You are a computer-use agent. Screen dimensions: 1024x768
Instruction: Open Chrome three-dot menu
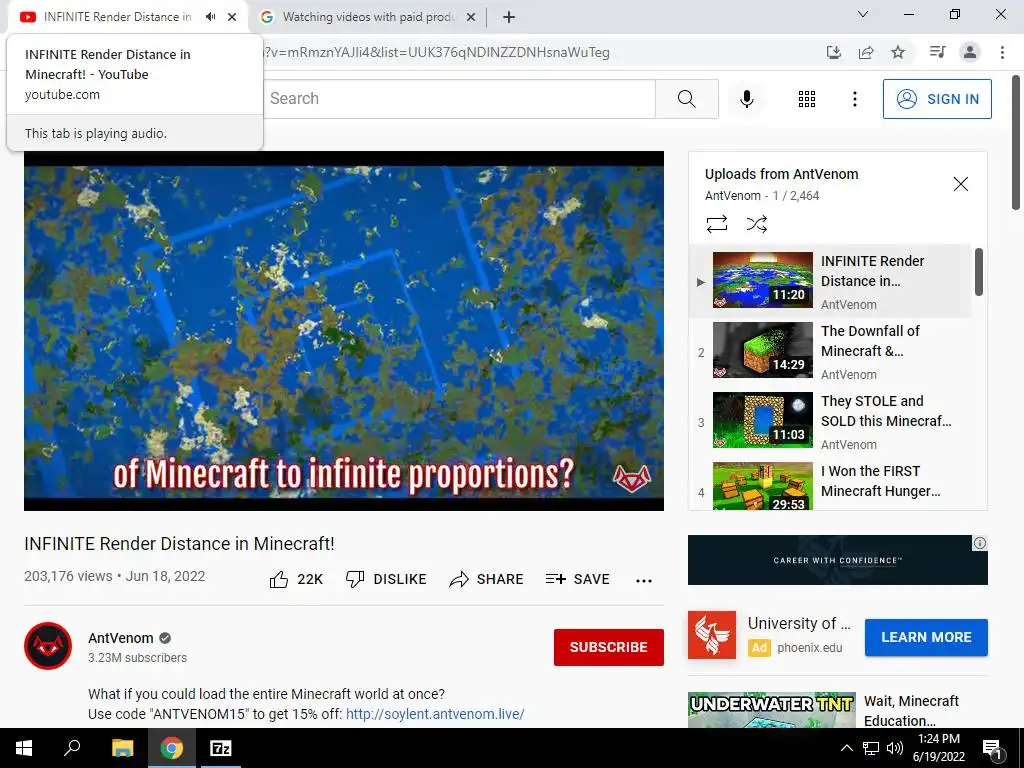pos(1002,52)
